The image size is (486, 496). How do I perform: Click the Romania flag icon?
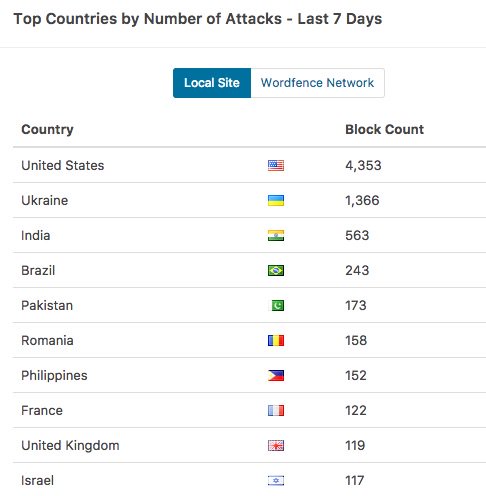[x=276, y=340]
